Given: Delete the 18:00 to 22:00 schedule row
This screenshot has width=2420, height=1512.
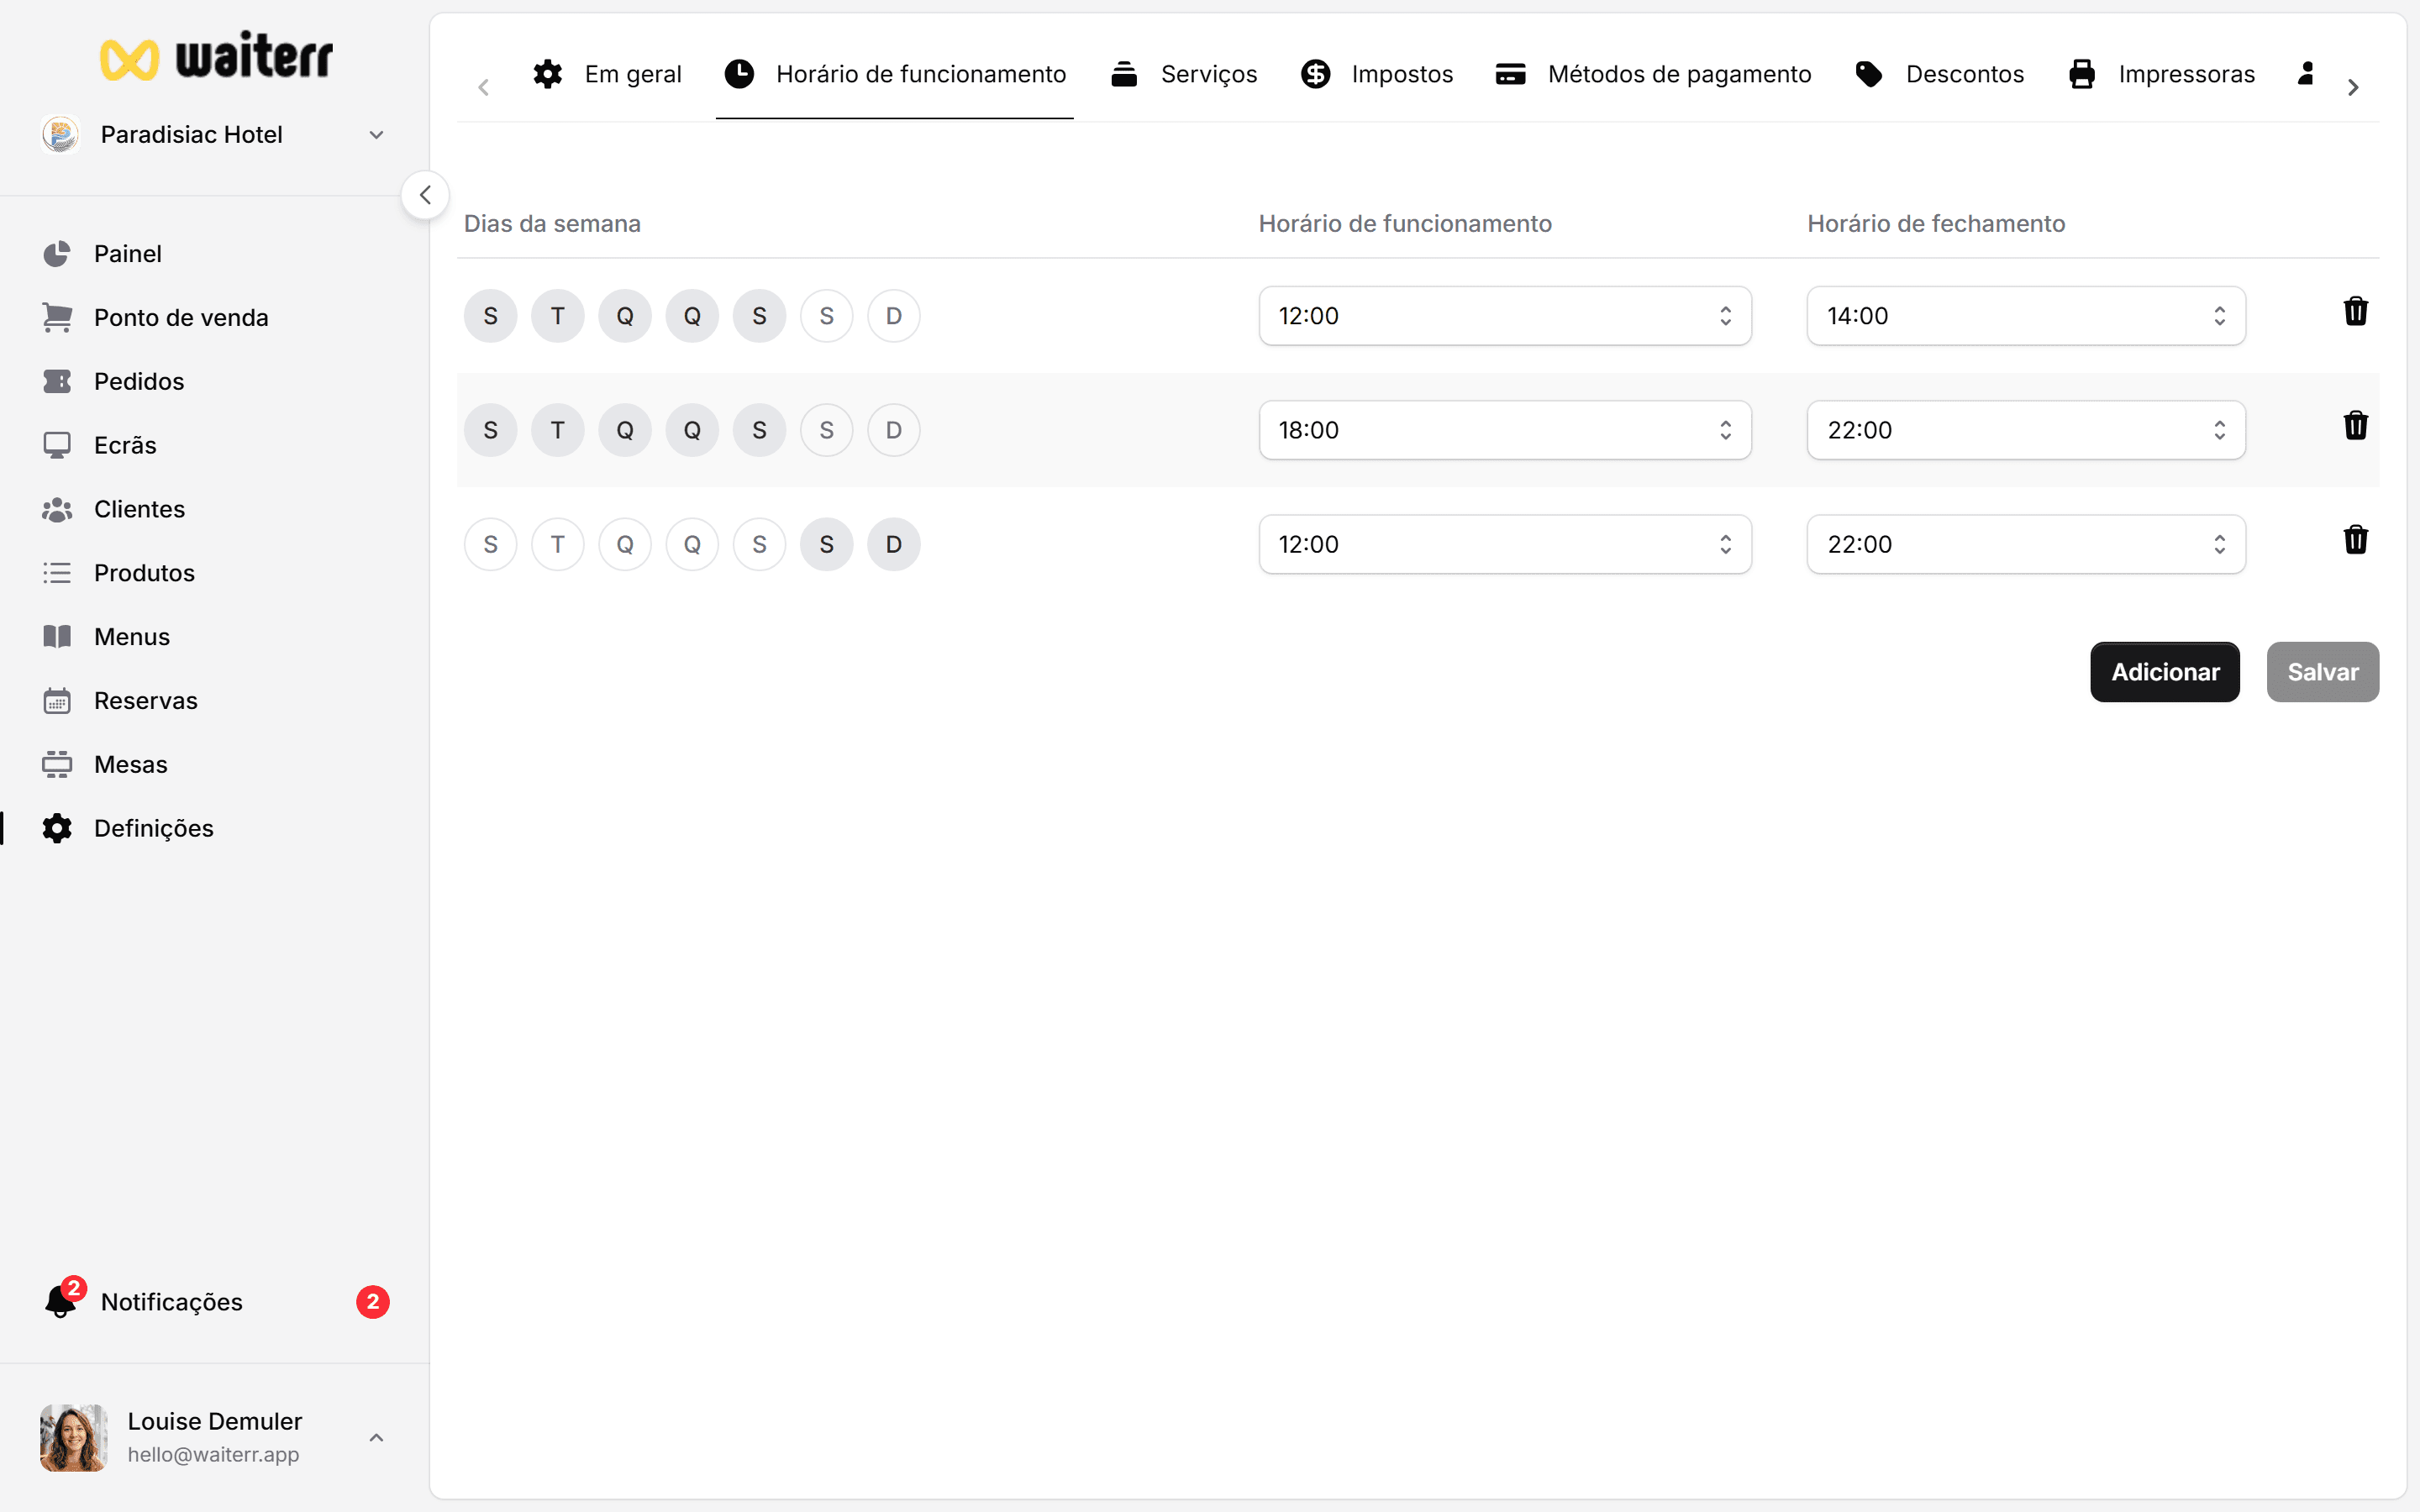Looking at the screenshot, I should (2355, 426).
